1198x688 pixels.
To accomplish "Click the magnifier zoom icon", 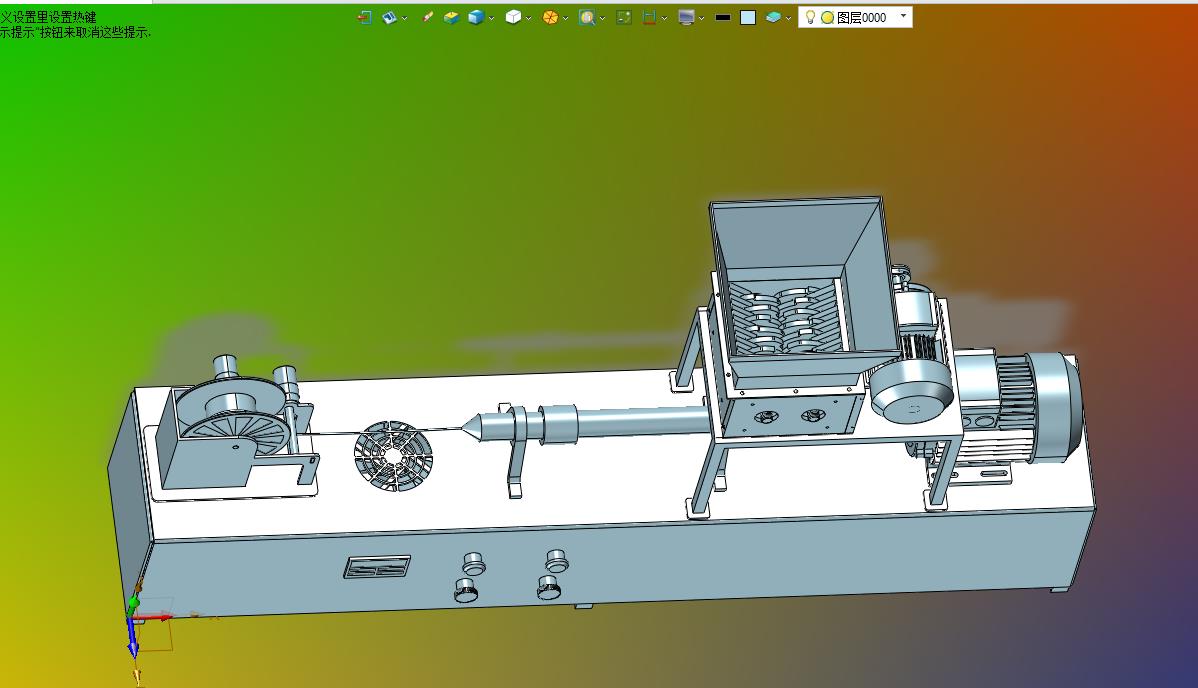I will click(x=587, y=17).
